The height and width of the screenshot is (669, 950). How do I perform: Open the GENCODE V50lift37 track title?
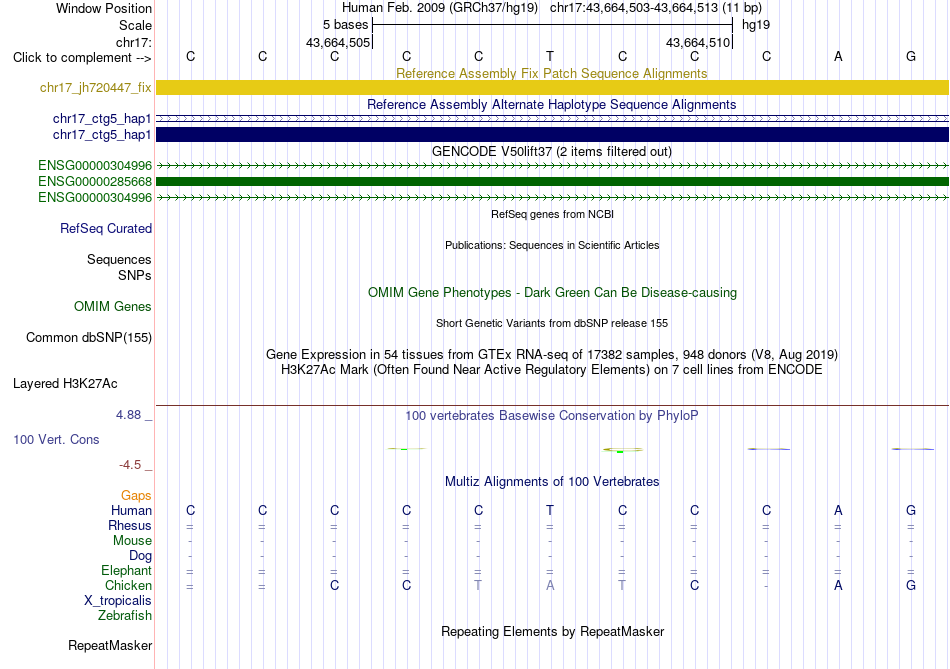click(551, 151)
